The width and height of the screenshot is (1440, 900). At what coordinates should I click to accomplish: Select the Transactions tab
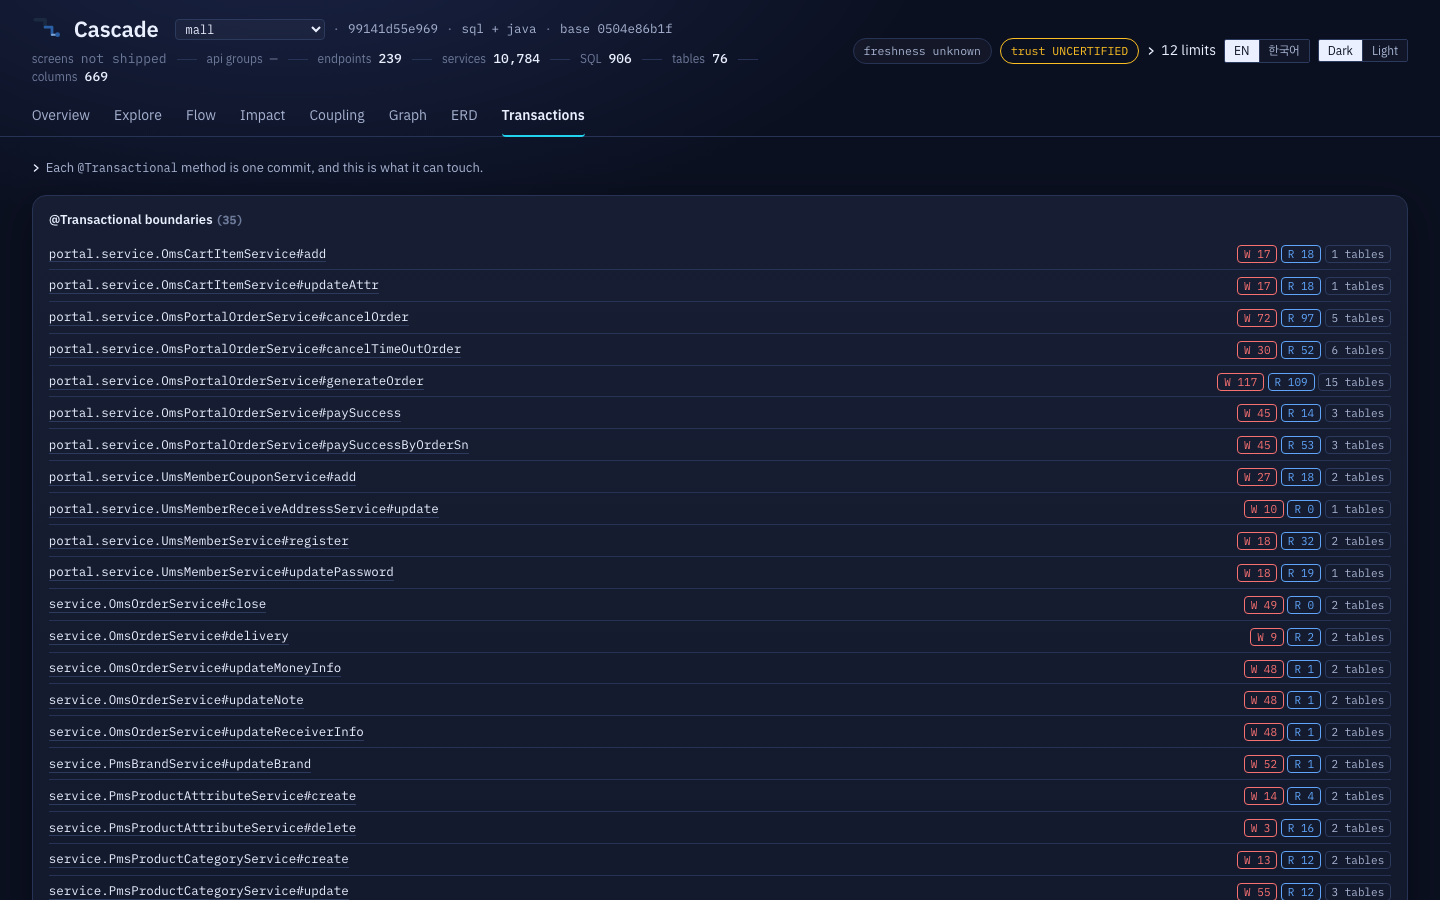543,115
